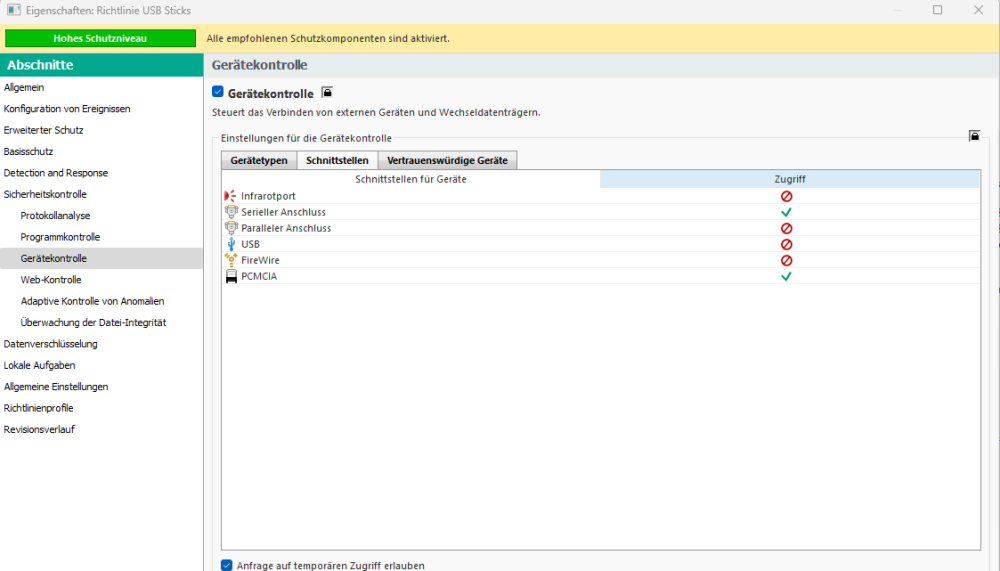Switch to the Gerätetypen tab
Screen dimensions: 1000x571
(x=259, y=160)
